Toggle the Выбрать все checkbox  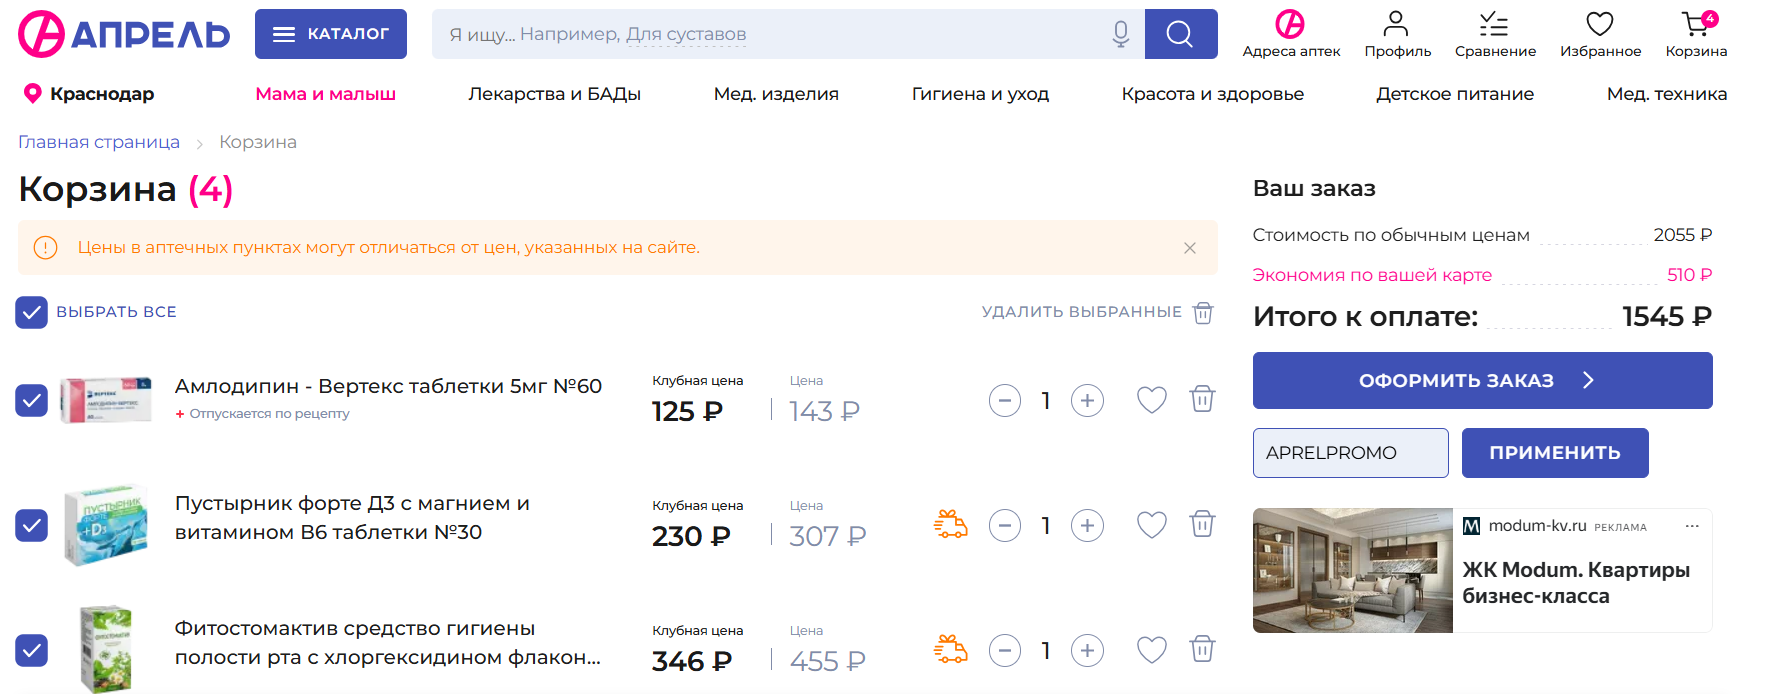tap(31, 312)
